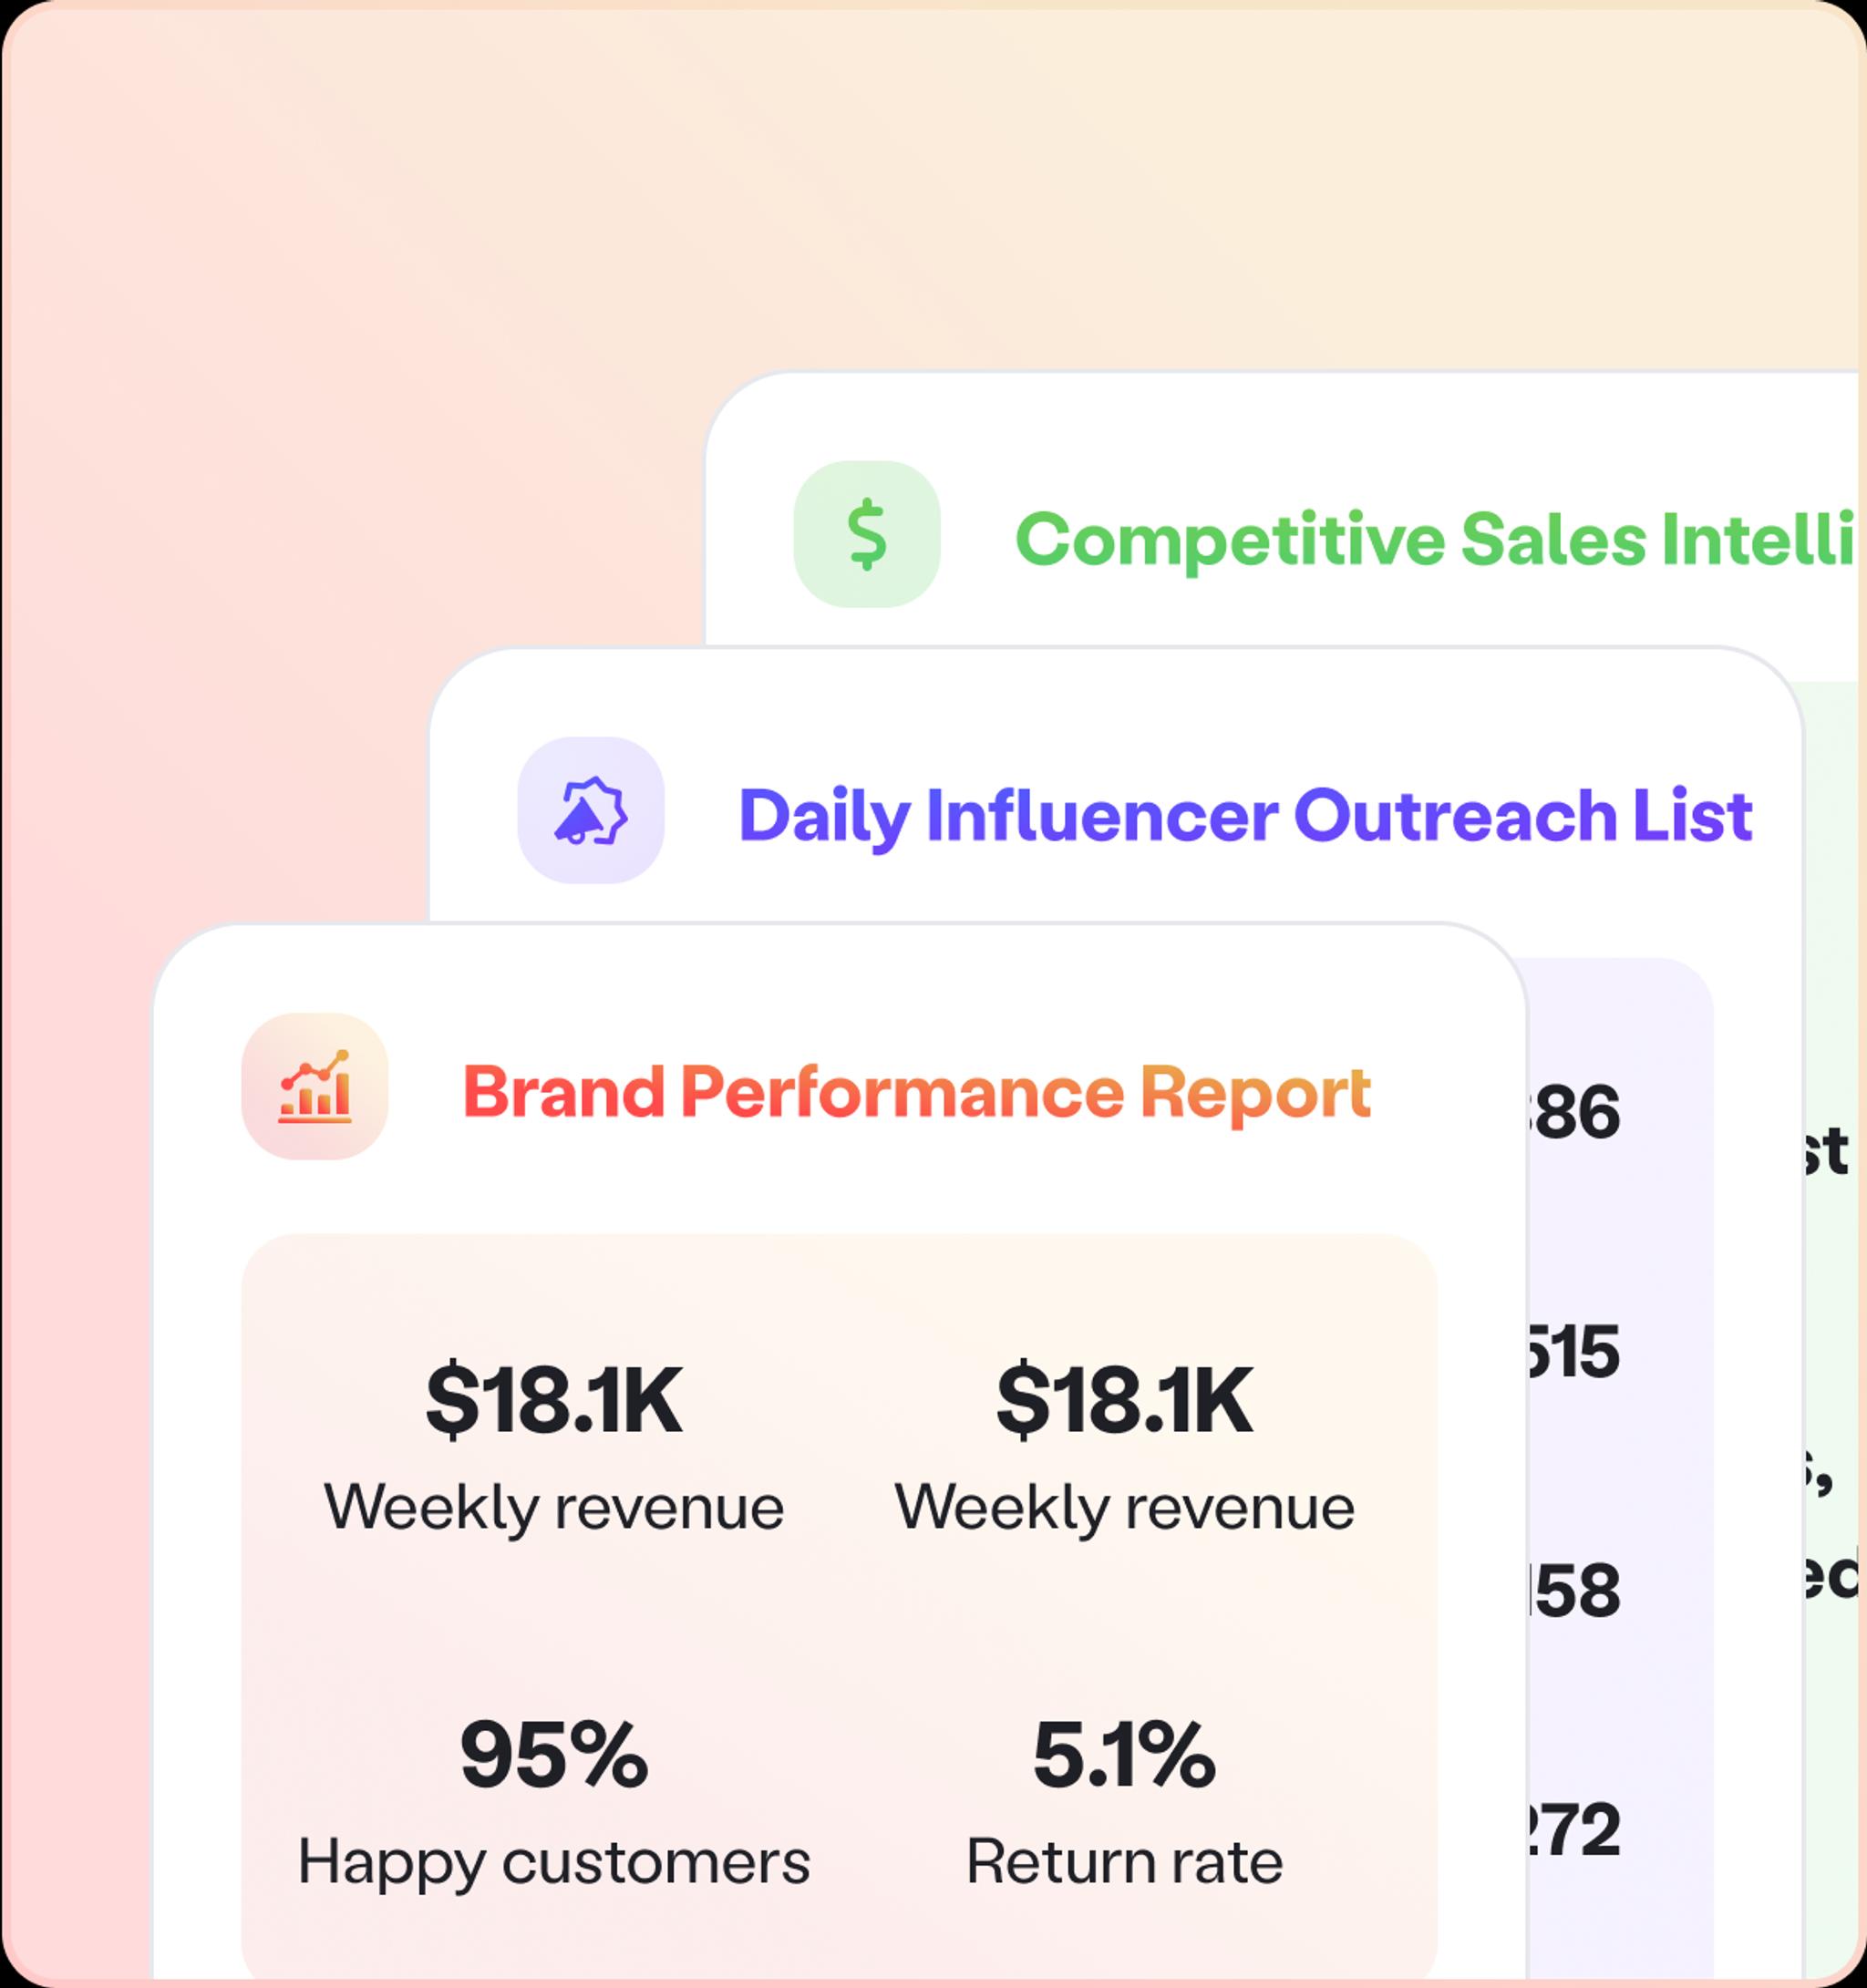Click the Return rate label
This screenshot has width=1867, height=1988.
(1124, 1862)
